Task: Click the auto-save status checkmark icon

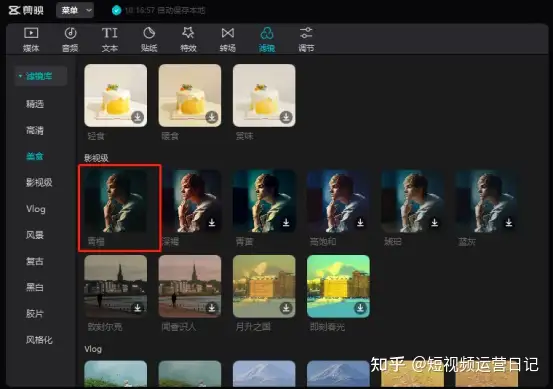Action: tap(116, 11)
